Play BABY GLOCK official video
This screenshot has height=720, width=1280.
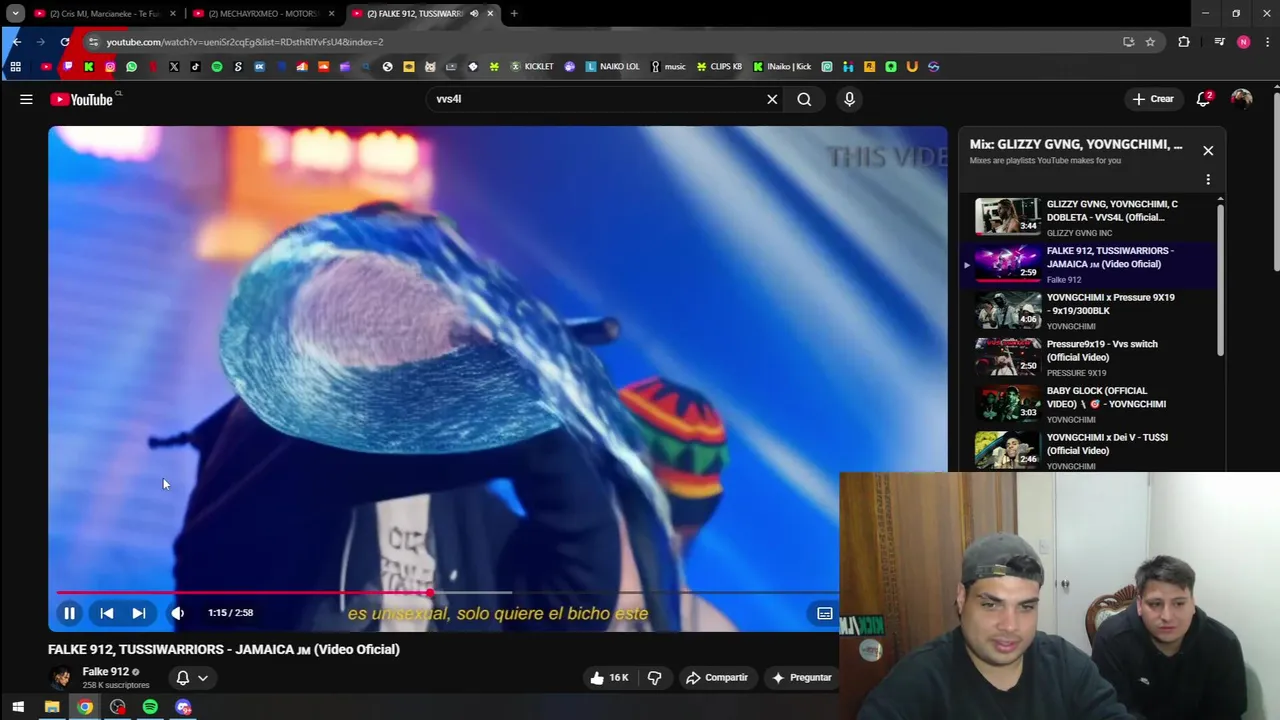pos(1089,404)
